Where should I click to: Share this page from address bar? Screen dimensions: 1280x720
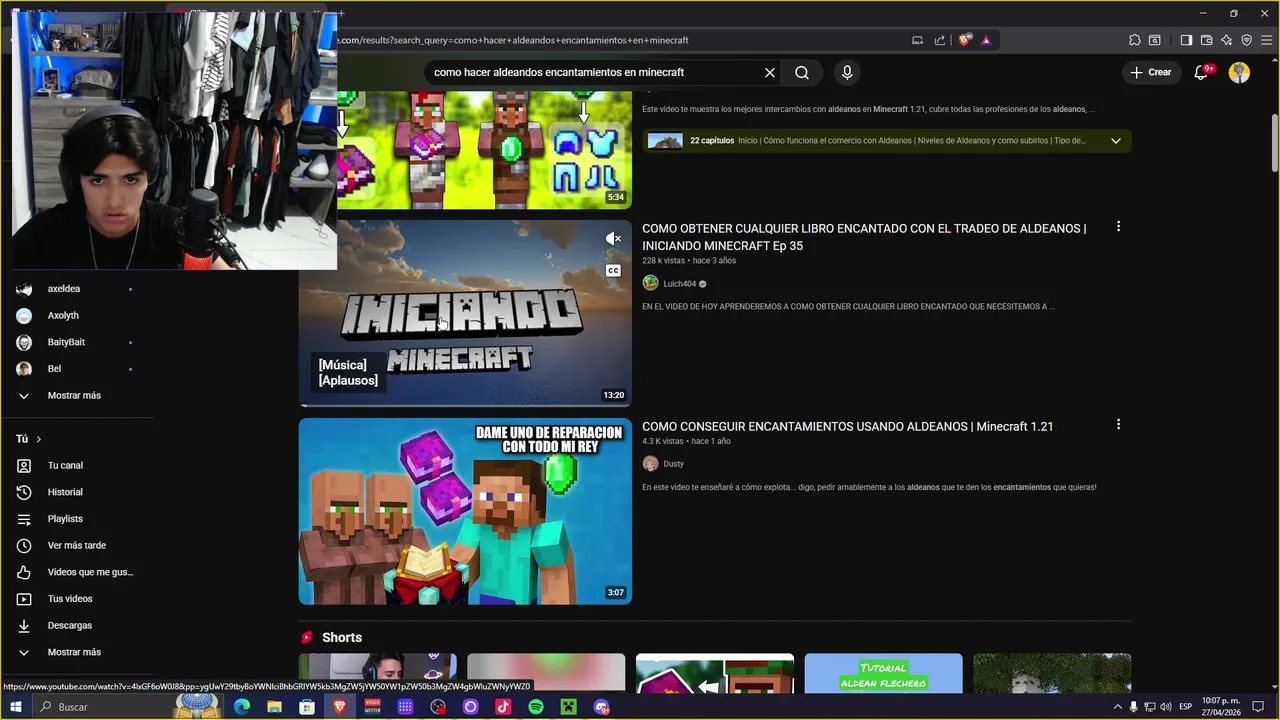940,40
